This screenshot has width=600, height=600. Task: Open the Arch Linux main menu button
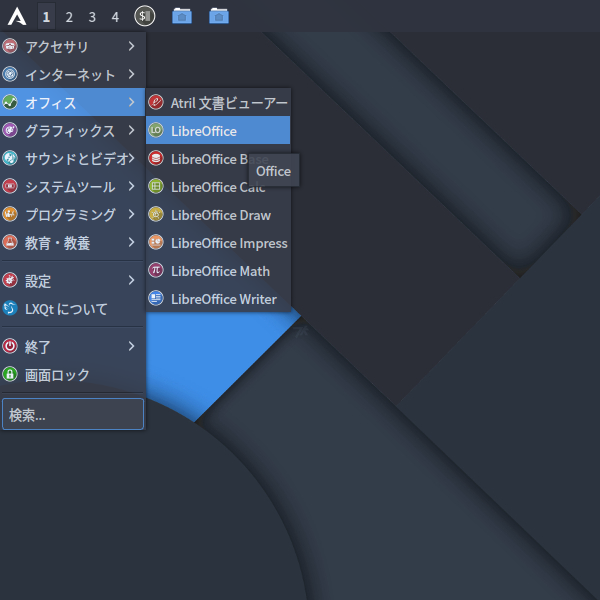click(x=17, y=16)
